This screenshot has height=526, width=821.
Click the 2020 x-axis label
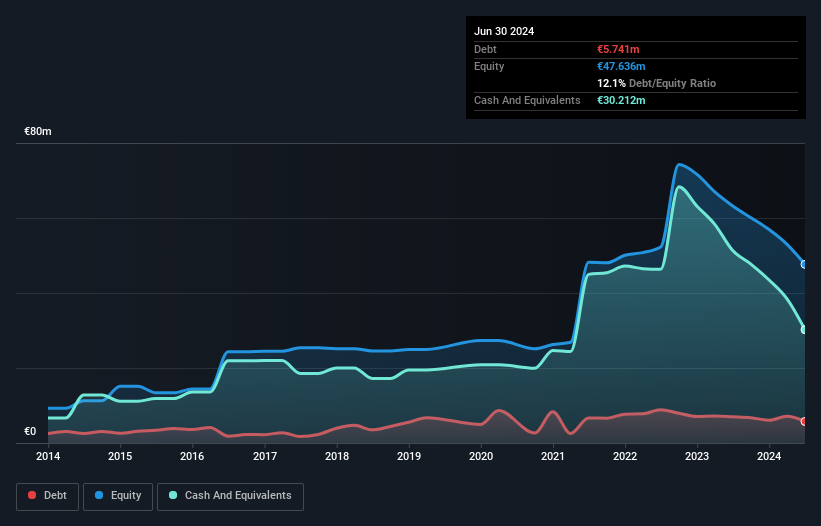click(481, 456)
